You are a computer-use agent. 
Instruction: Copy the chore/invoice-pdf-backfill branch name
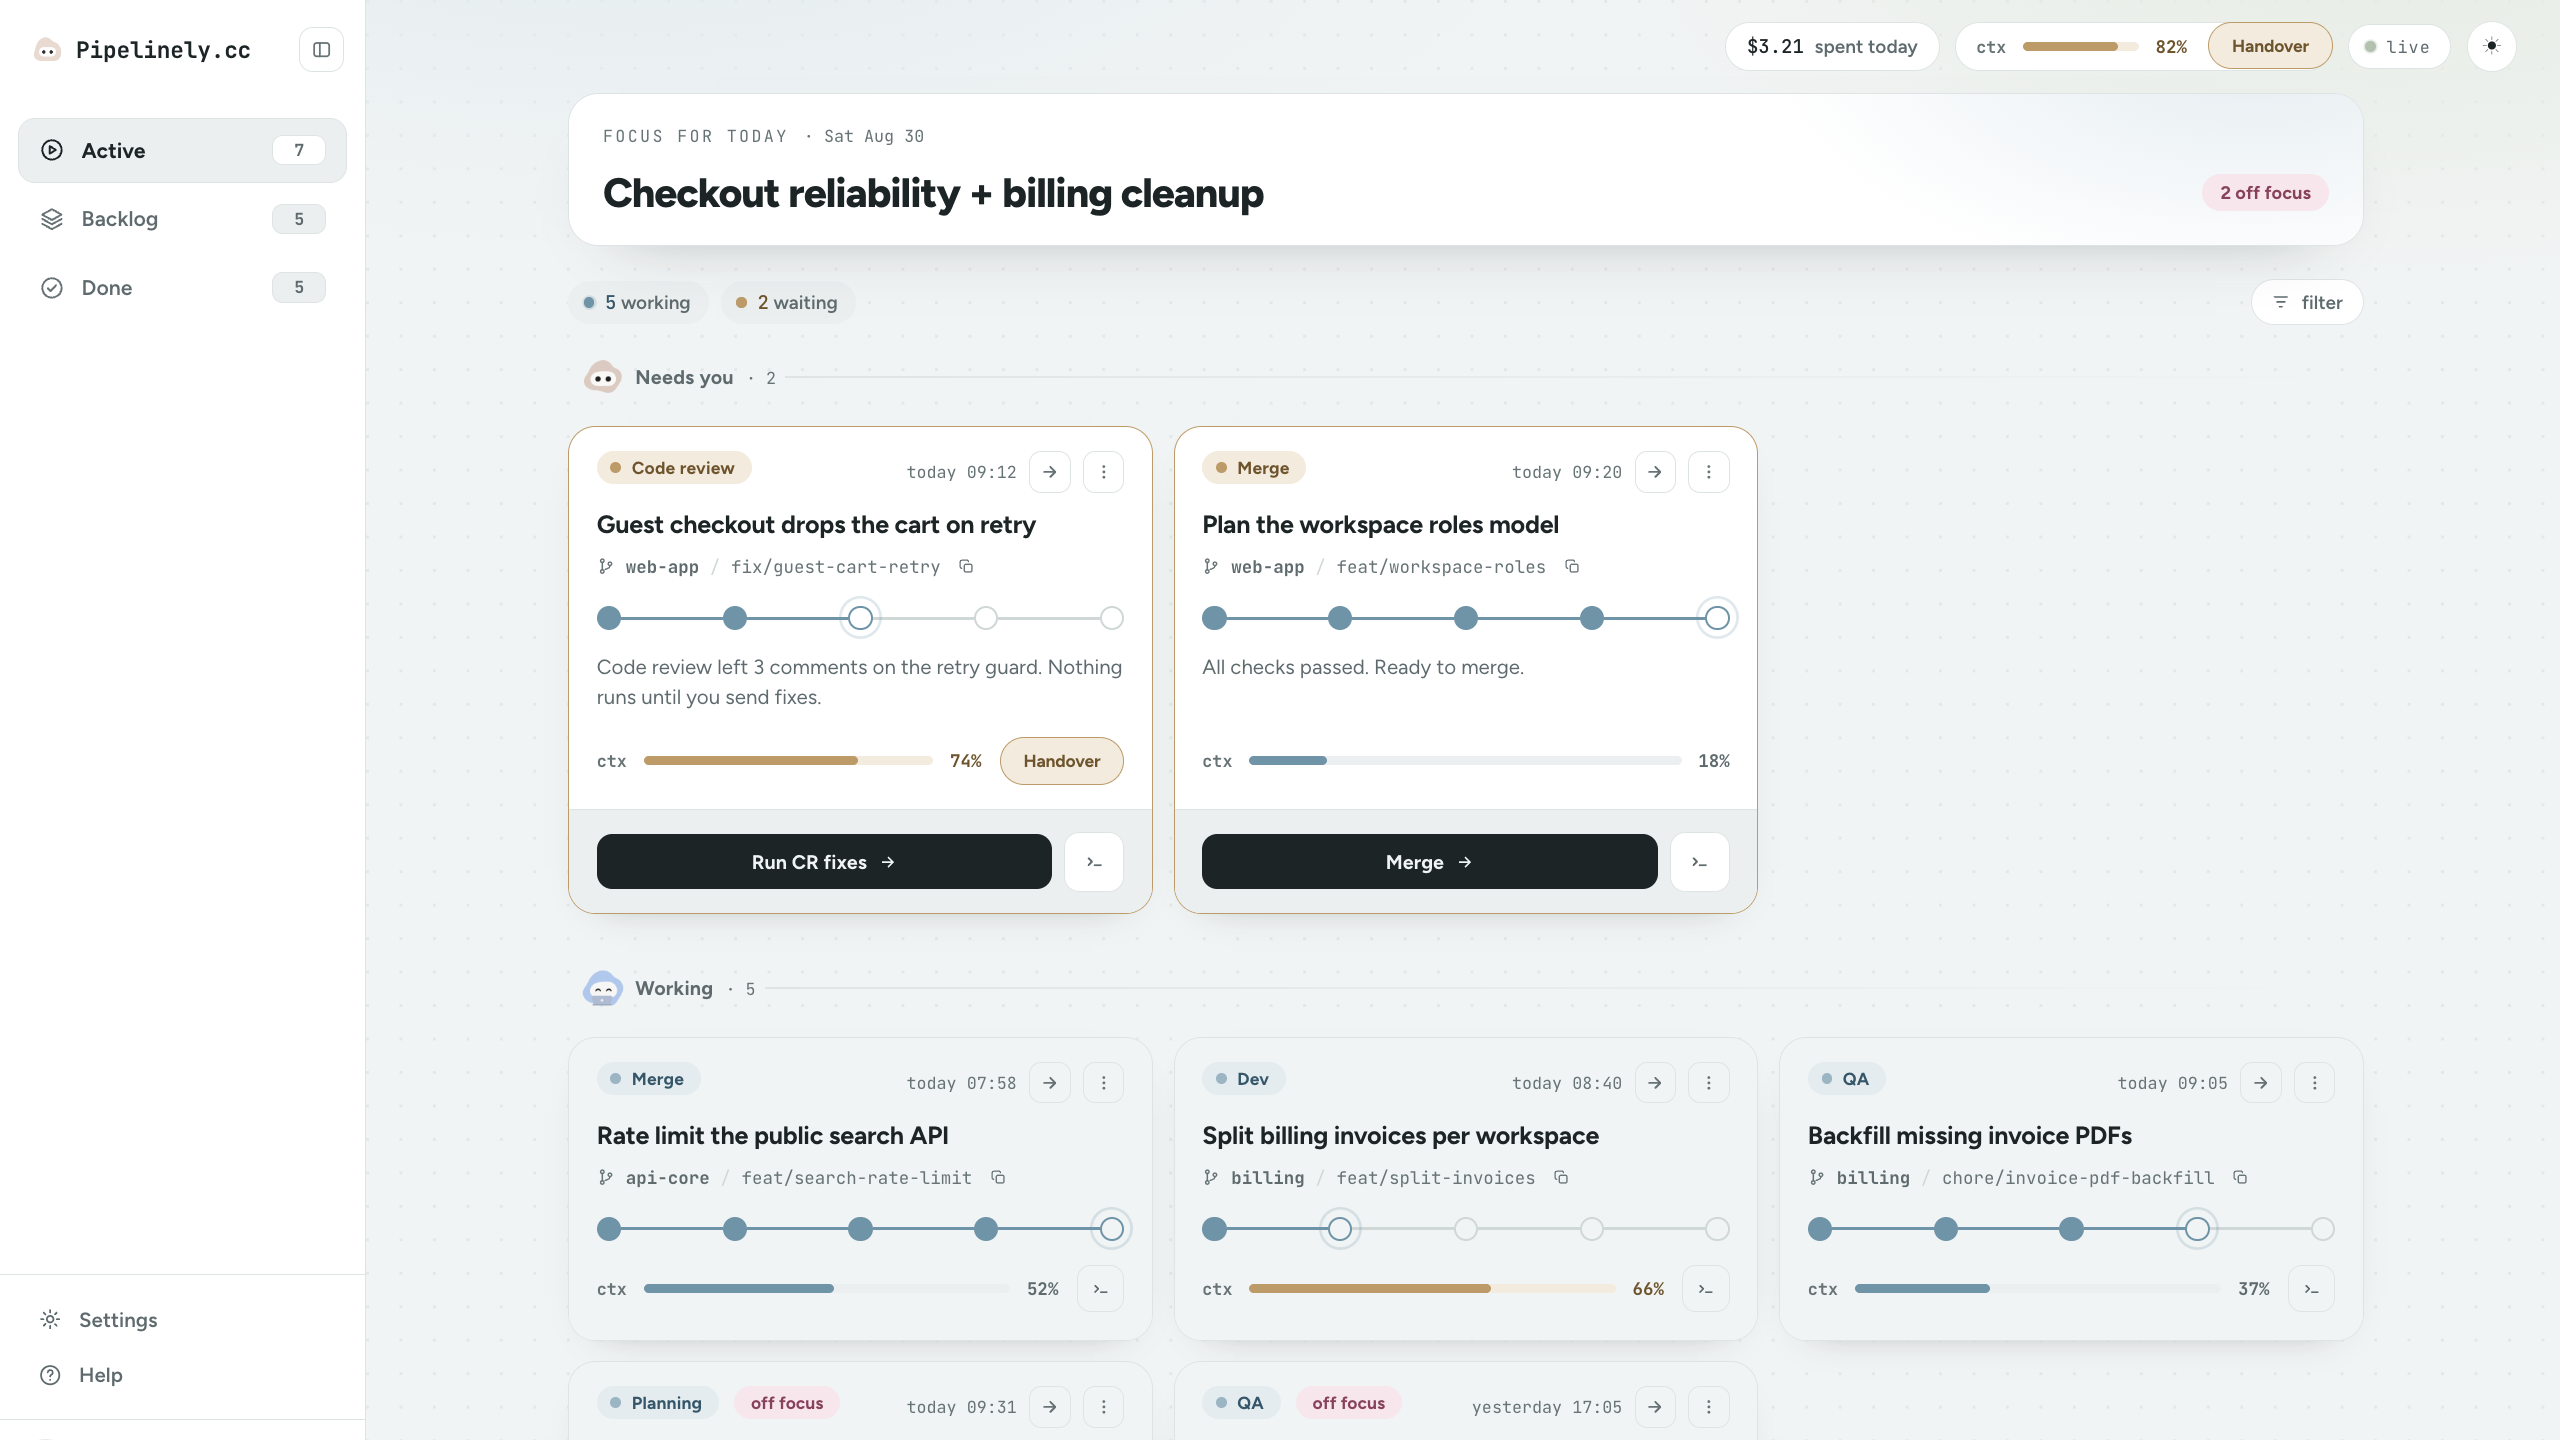tap(2240, 1177)
